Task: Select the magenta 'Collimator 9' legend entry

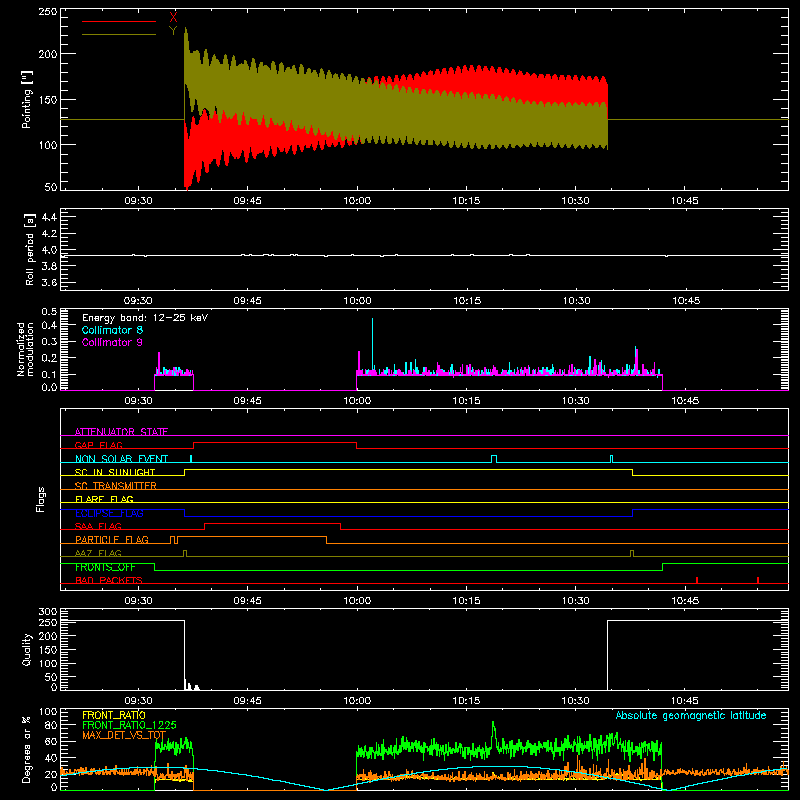Action: [112, 342]
